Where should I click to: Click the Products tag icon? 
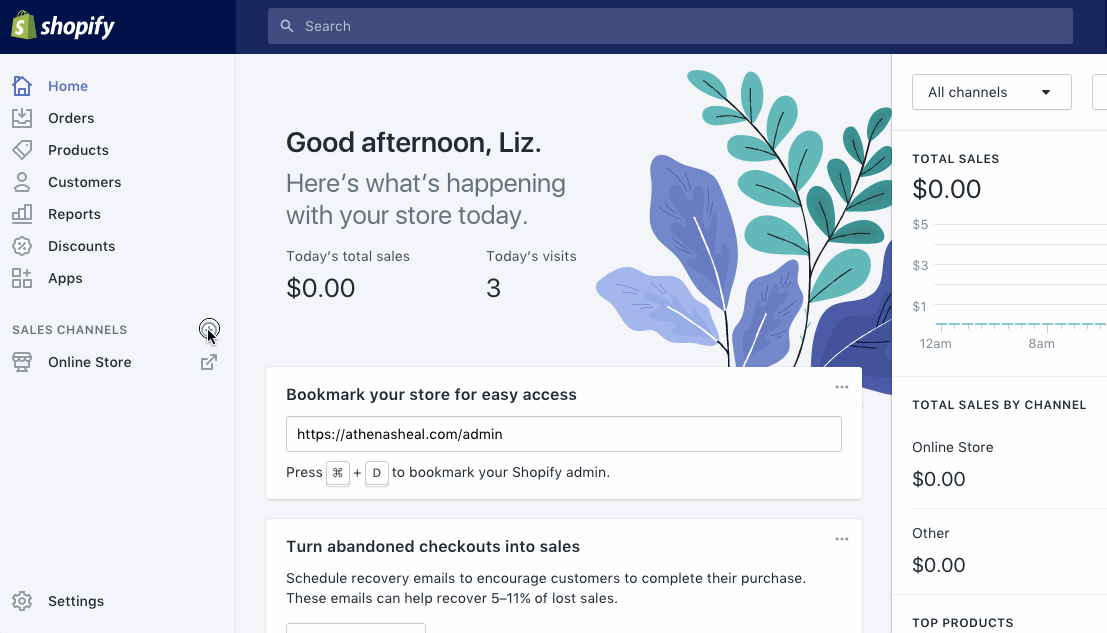coord(22,150)
